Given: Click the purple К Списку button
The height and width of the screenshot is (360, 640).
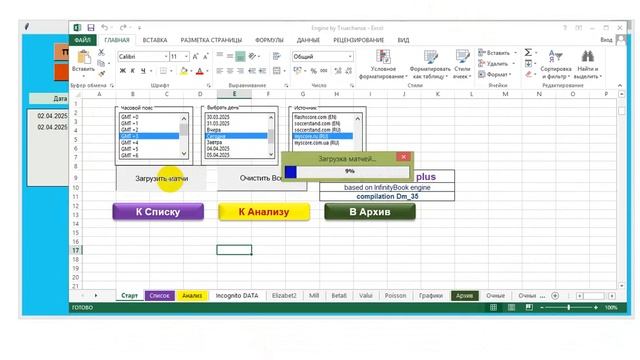Looking at the screenshot, I should [158, 212].
